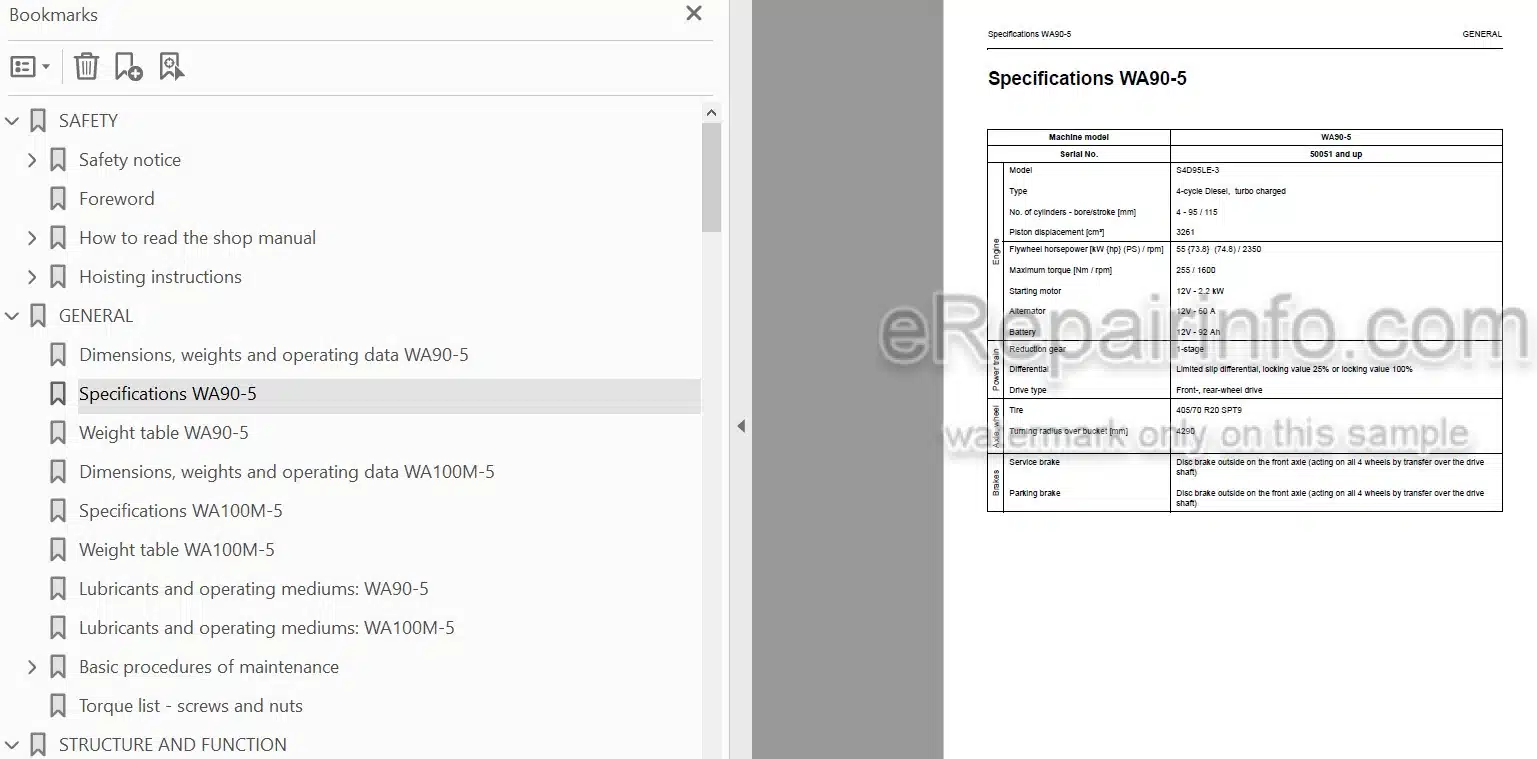Open Dimensions, weights and operating data WA100M-5
This screenshot has width=1537, height=759.
coord(287,472)
